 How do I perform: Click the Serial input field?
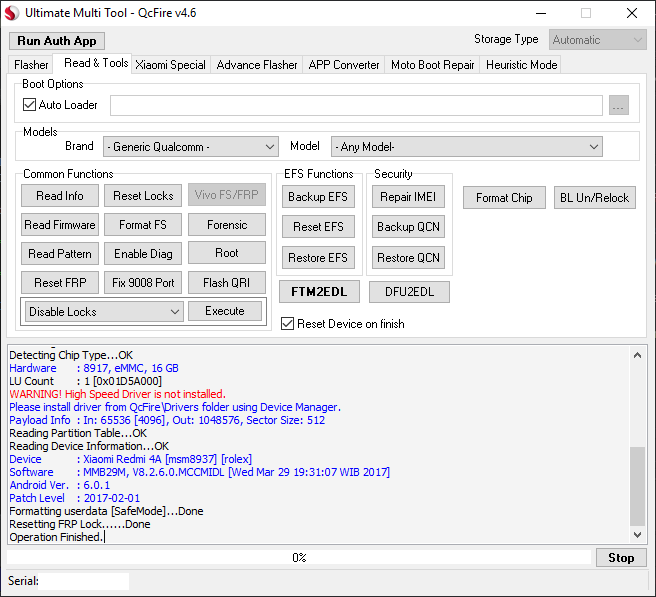[x=84, y=581]
